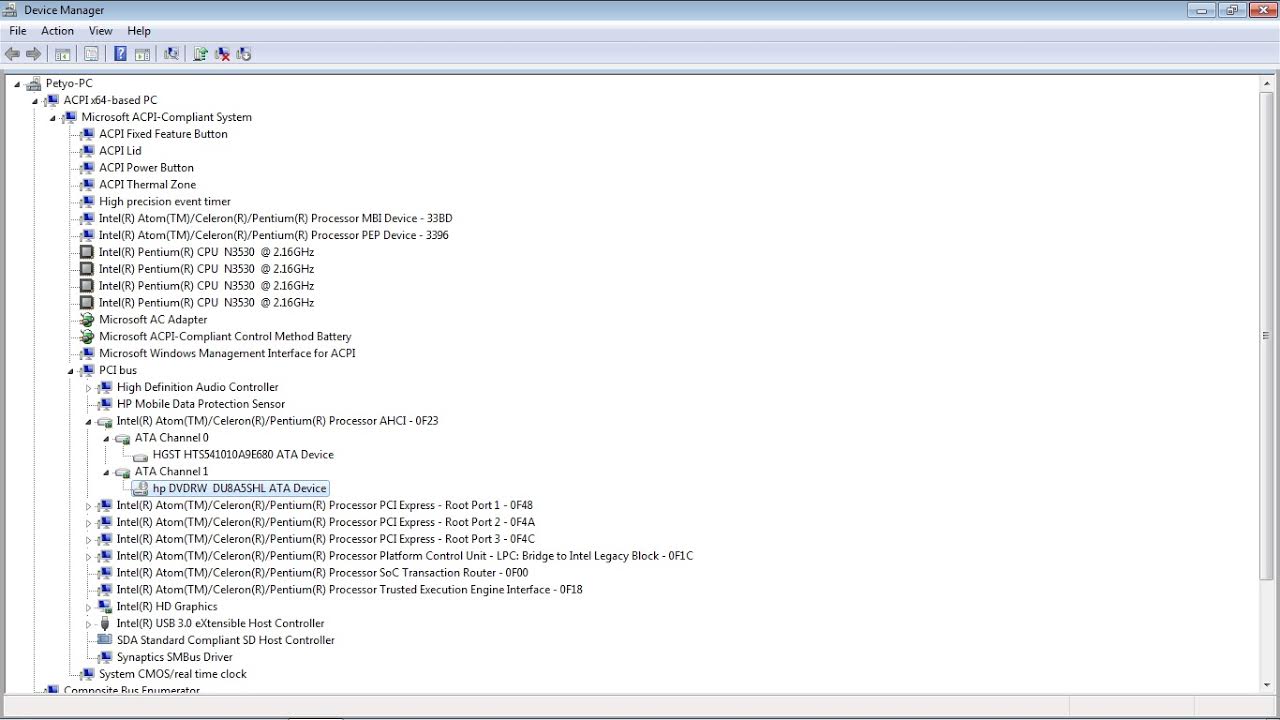Expand the Intel(R) HD Graphics node
This screenshot has width=1280, height=720.
[x=88, y=607]
